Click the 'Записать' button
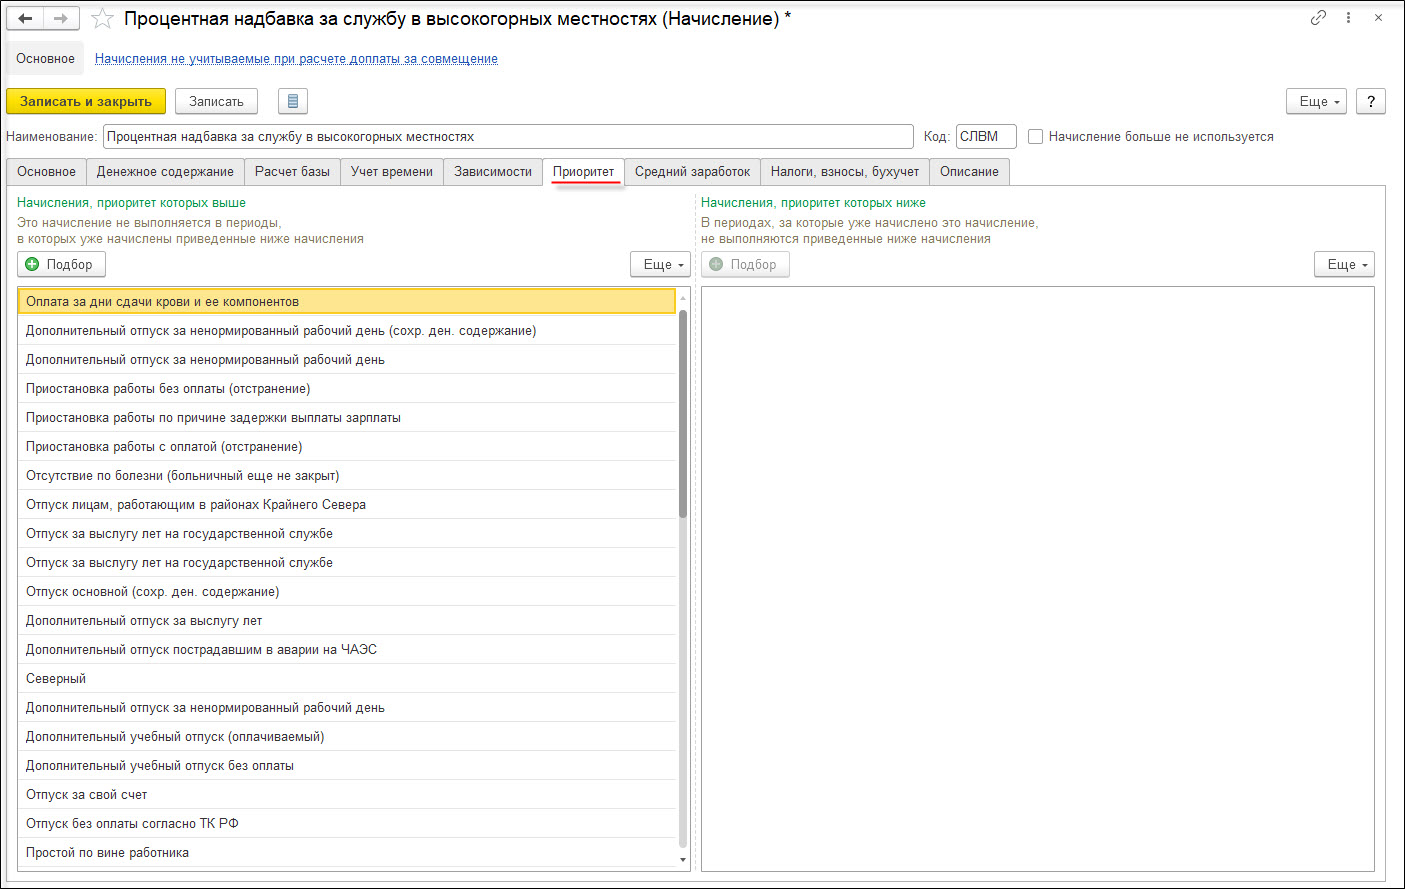 pyautogui.click(x=216, y=101)
